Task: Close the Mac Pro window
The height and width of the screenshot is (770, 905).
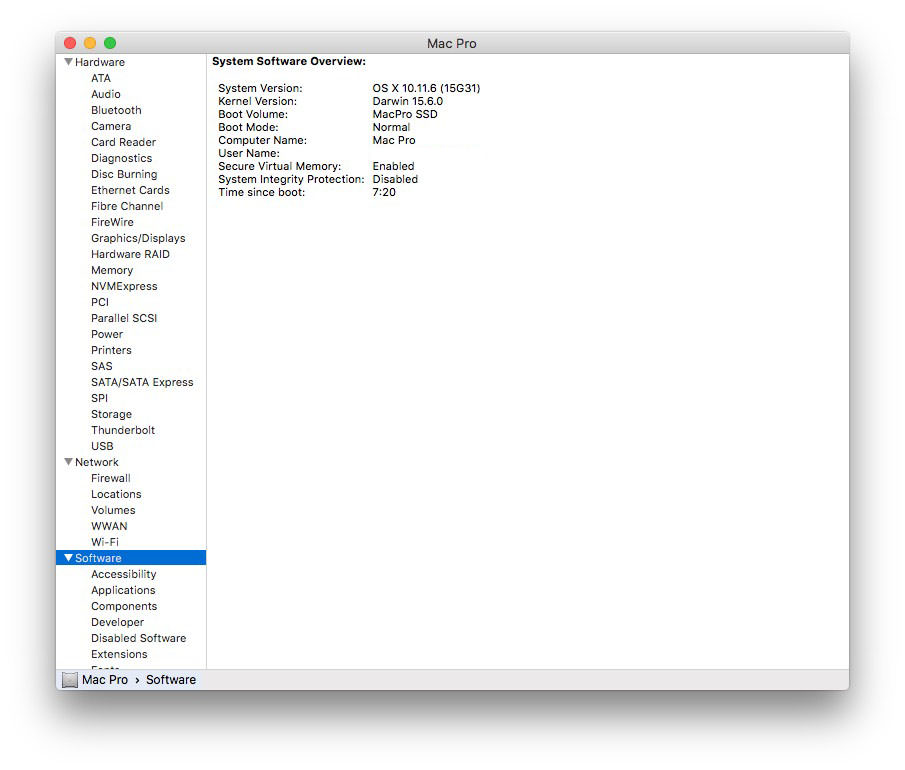Action: [x=70, y=43]
